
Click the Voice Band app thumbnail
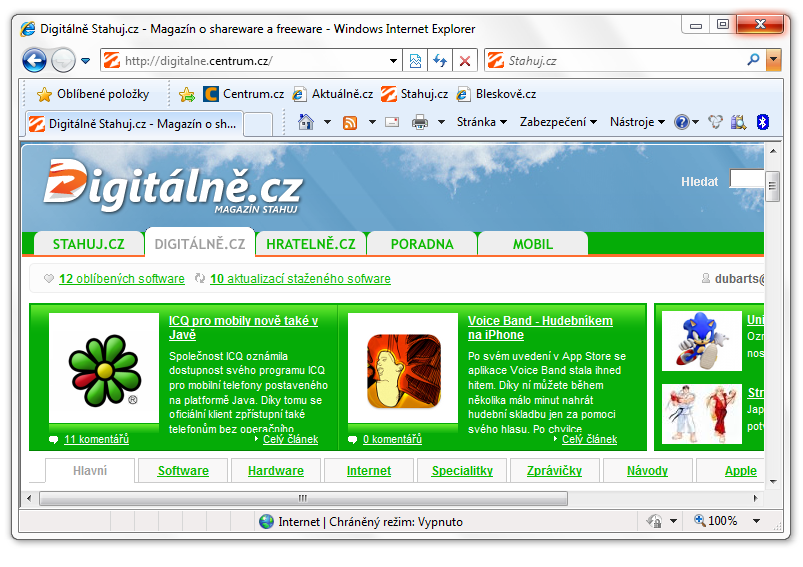pos(403,369)
